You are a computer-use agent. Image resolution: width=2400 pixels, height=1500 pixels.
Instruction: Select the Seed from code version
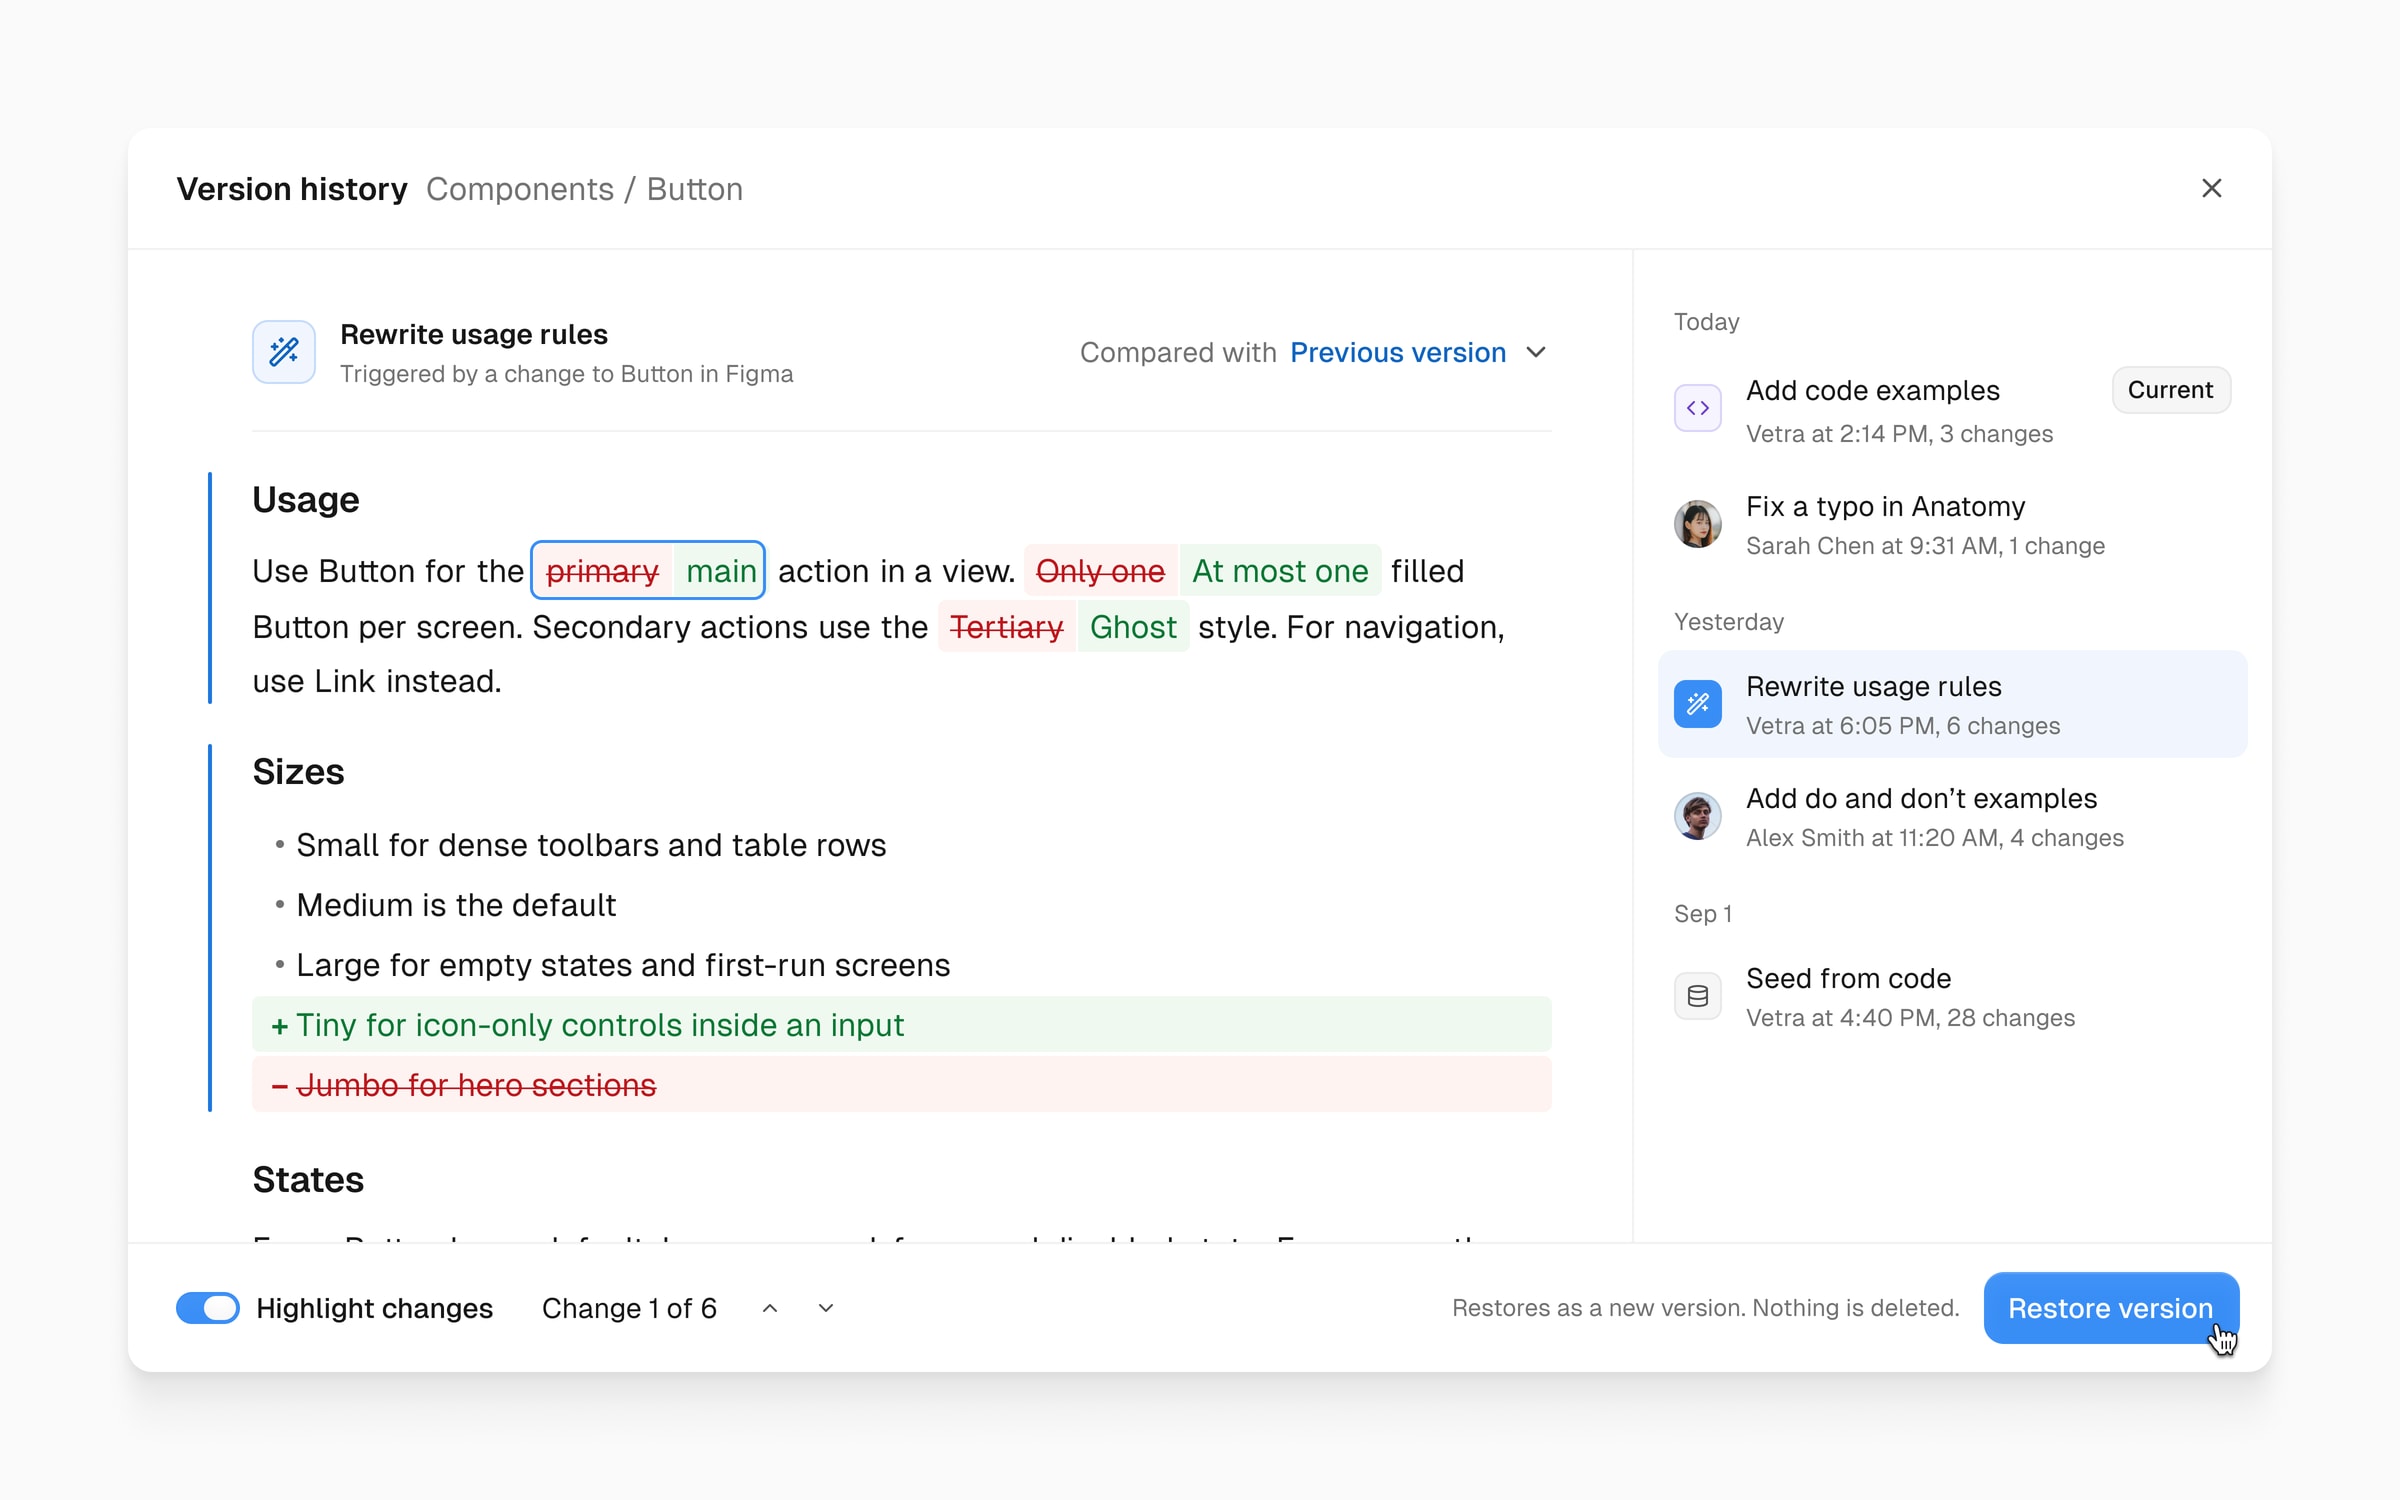pos(1952,996)
